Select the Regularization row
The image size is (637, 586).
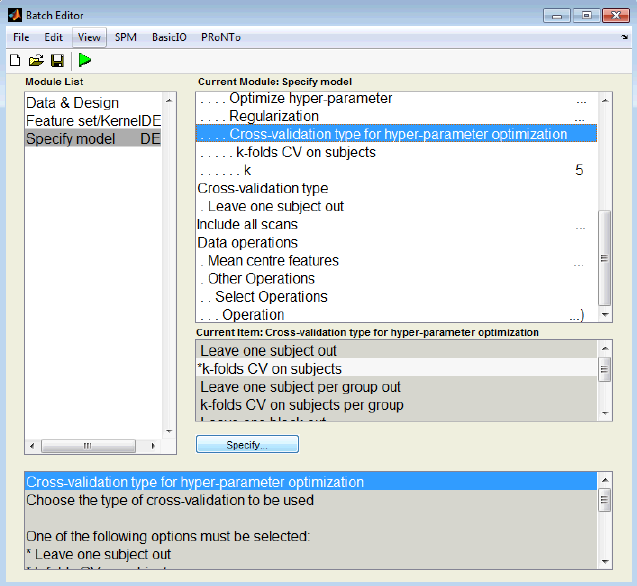coord(396,116)
